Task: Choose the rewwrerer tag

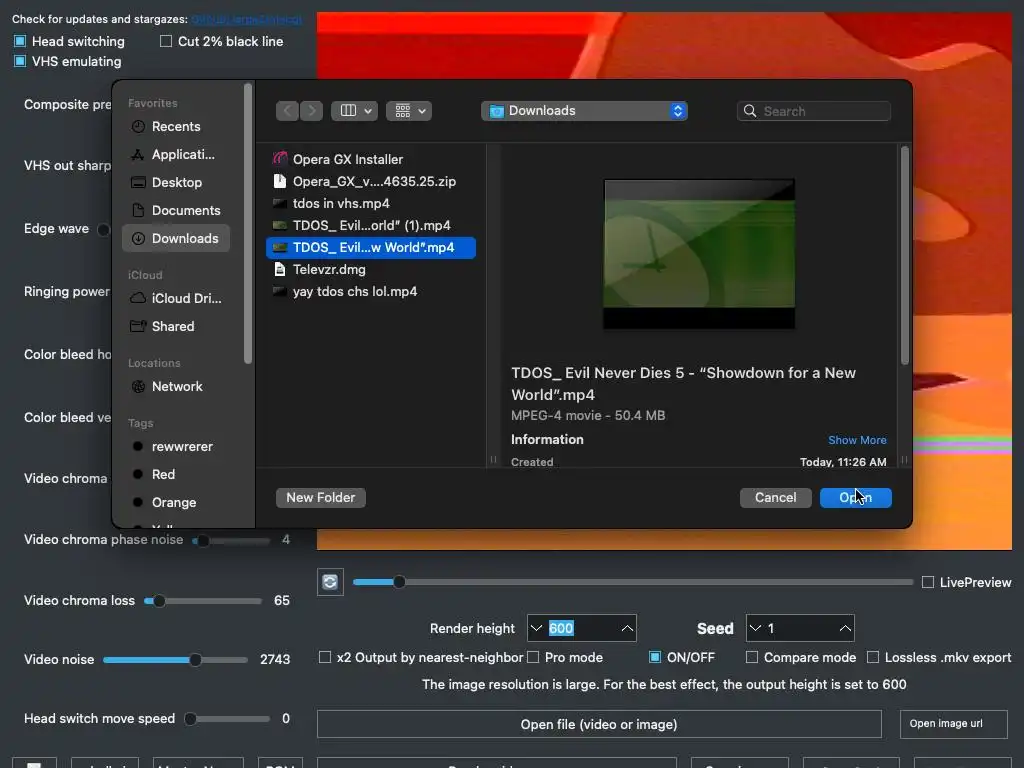Action: tap(176, 447)
